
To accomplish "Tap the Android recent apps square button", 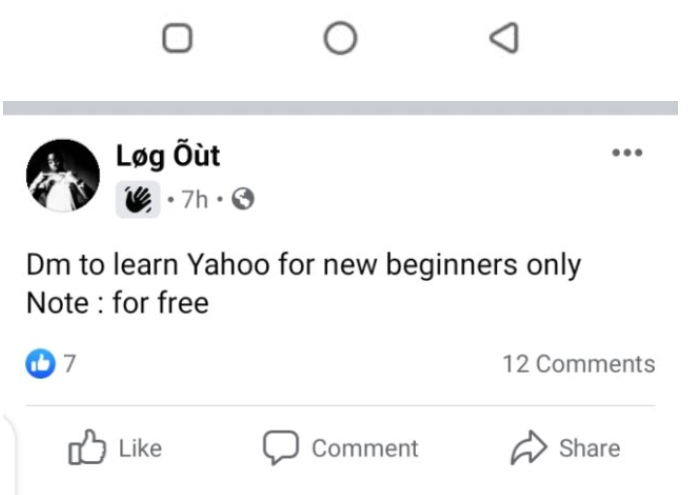I will 177,38.
